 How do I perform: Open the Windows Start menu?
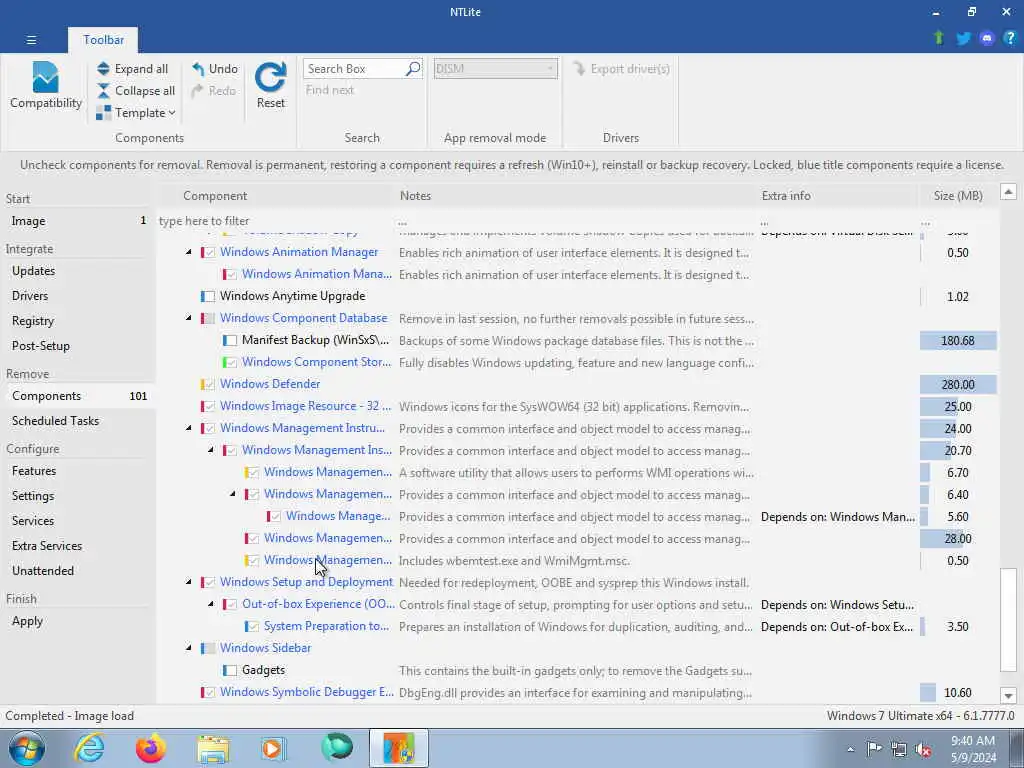(x=27, y=748)
